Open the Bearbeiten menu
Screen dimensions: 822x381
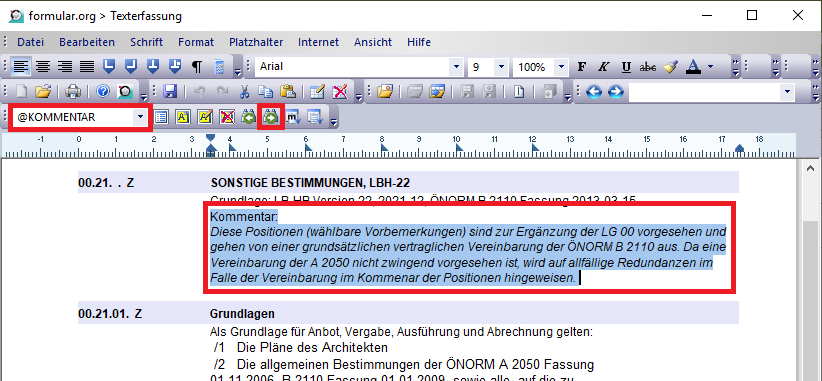click(87, 42)
